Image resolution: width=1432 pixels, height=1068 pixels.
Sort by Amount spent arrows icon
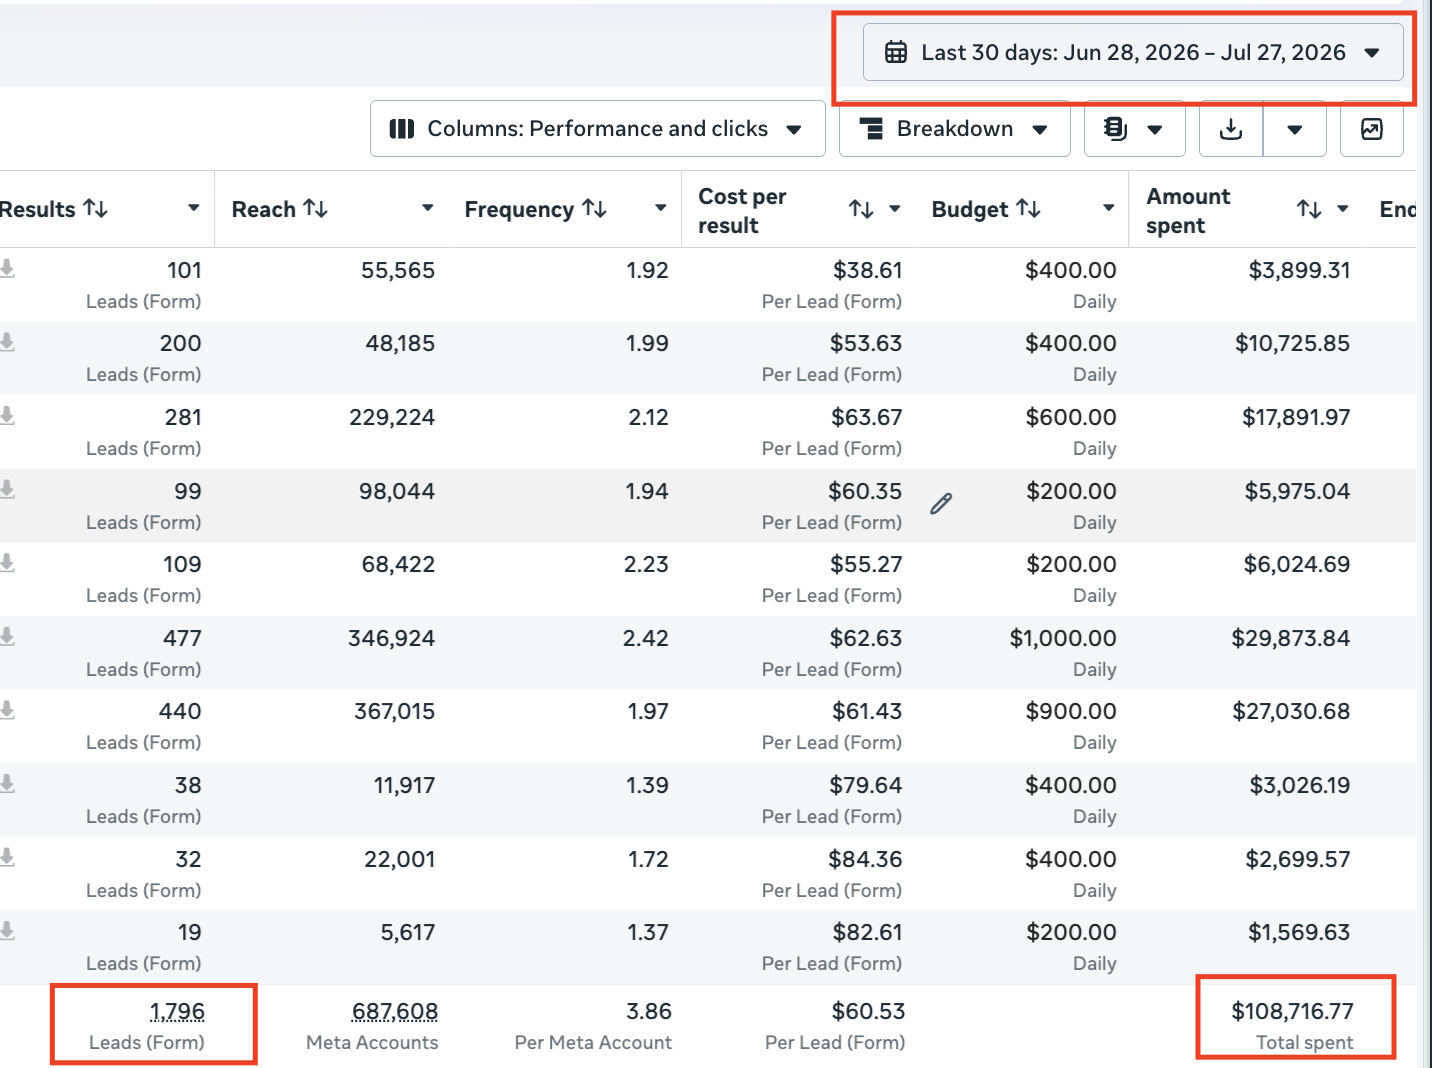(x=1309, y=209)
